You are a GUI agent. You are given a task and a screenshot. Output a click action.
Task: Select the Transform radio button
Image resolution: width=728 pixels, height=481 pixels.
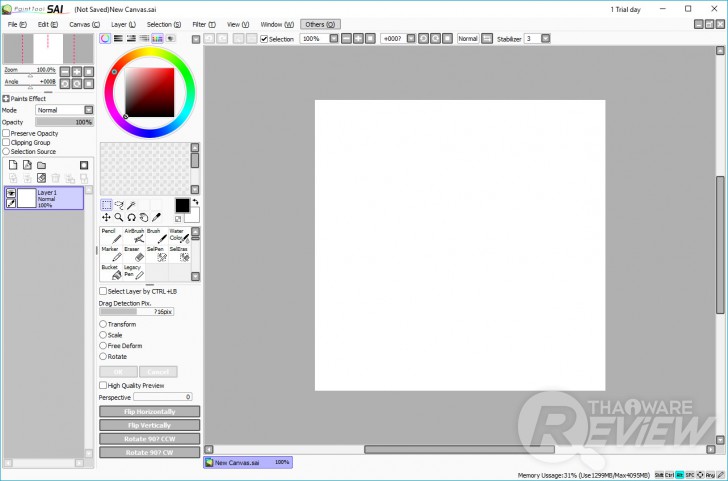(x=103, y=324)
